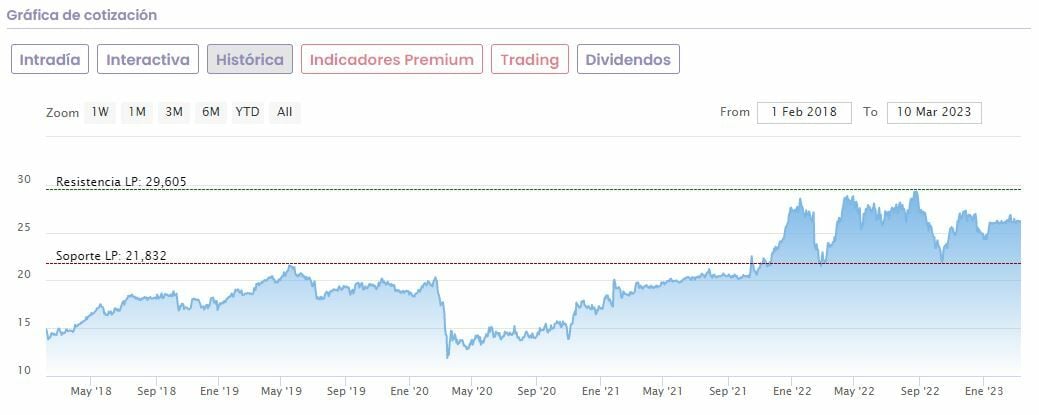This screenshot has width=1039, height=415.
Task: Click the Sep '22 price peak
Action: pos(915,192)
